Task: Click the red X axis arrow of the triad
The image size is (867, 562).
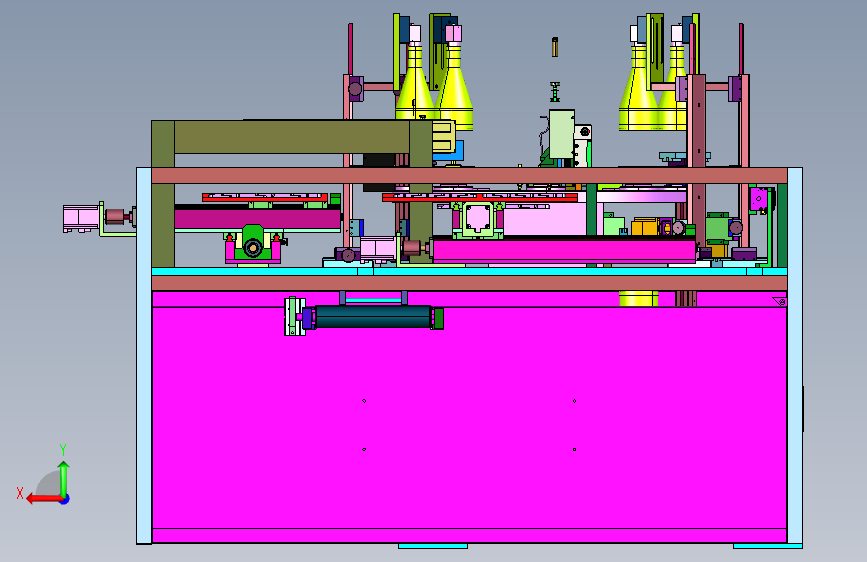Action: point(44,499)
